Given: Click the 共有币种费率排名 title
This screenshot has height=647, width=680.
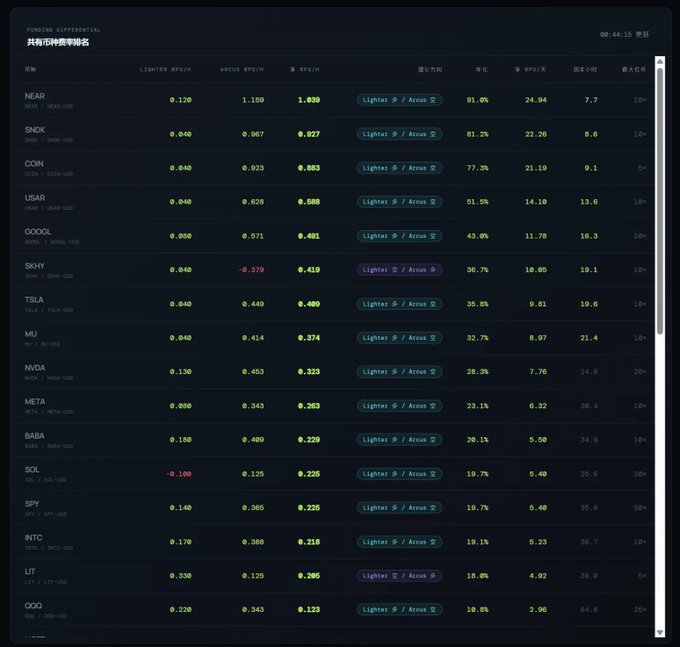Looking at the screenshot, I should (x=58, y=42).
